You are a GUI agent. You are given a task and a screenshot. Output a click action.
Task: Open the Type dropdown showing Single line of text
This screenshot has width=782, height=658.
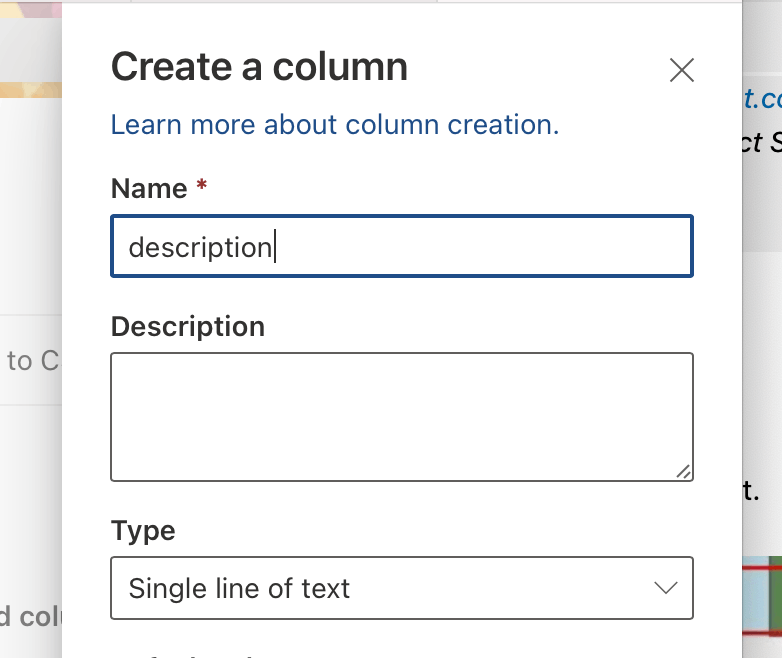tap(400, 588)
